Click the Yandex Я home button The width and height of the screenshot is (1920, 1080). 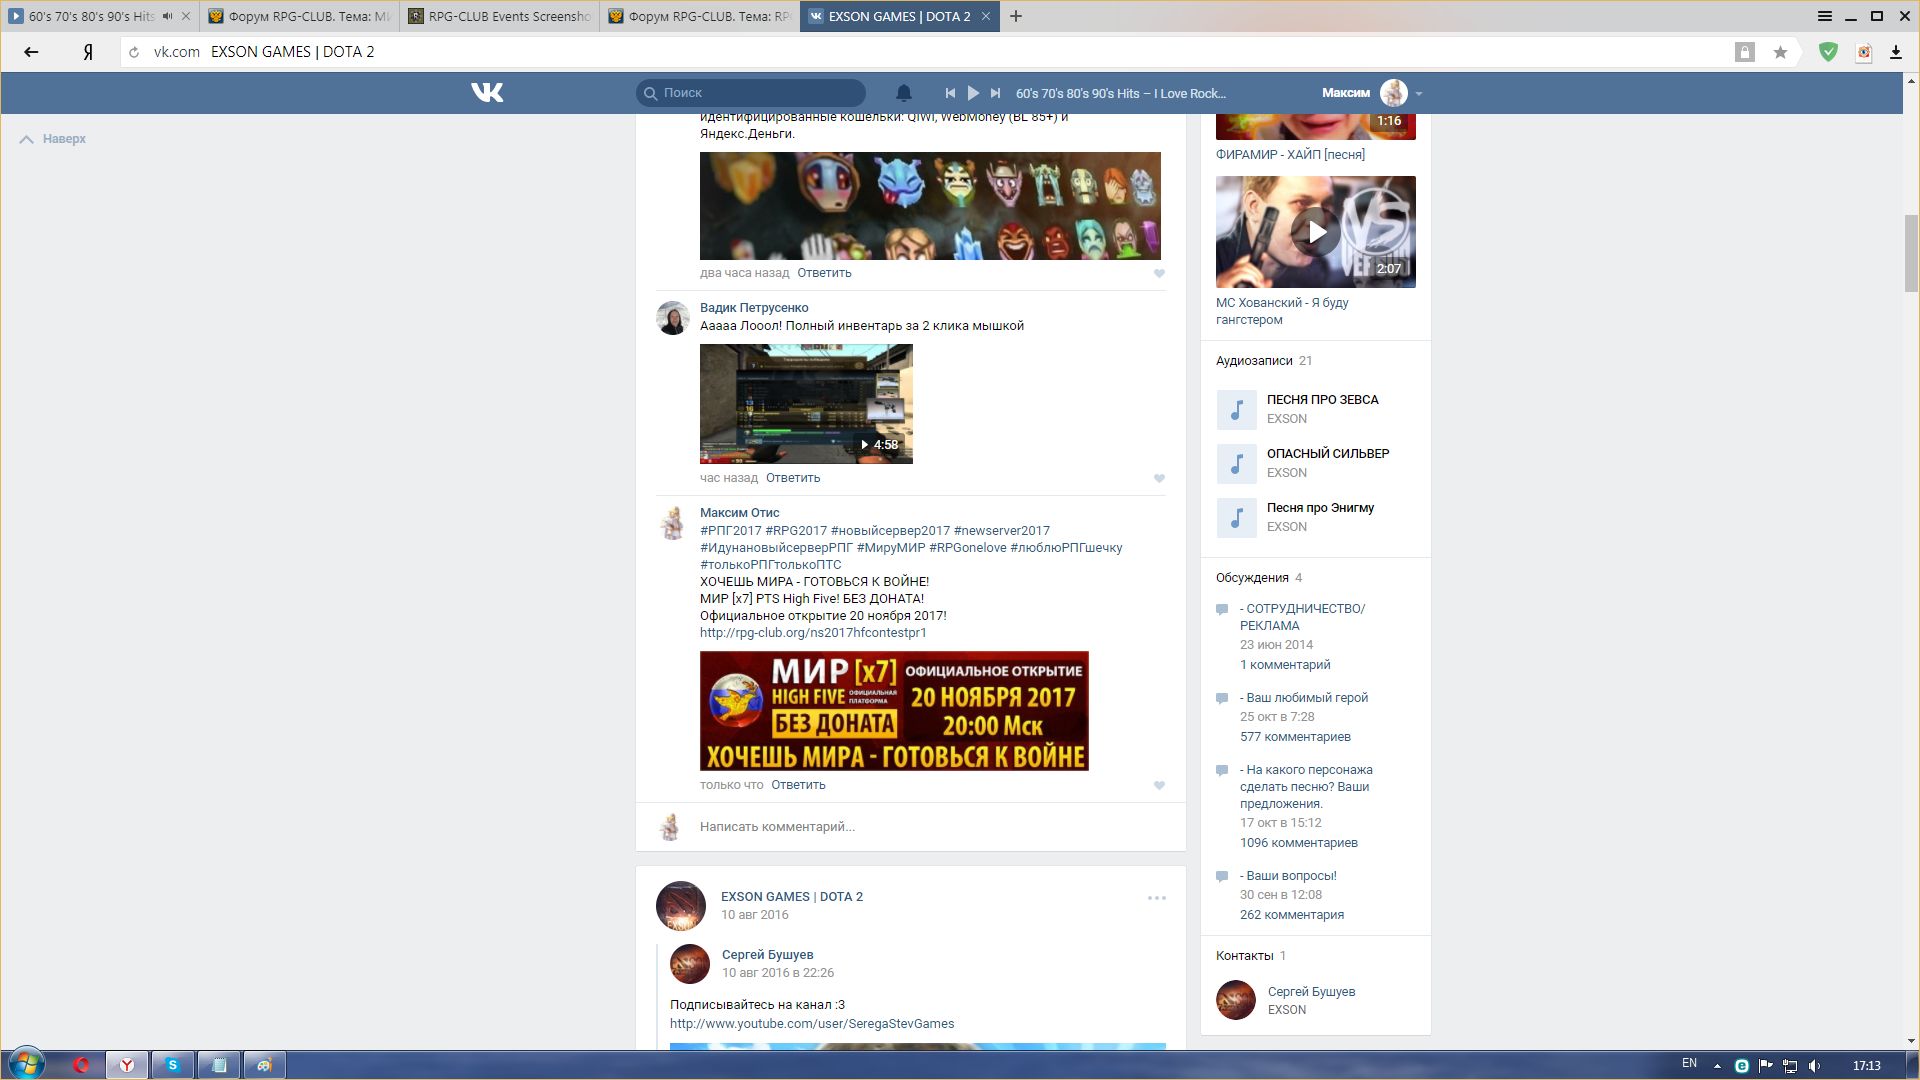tap(88, 52)
